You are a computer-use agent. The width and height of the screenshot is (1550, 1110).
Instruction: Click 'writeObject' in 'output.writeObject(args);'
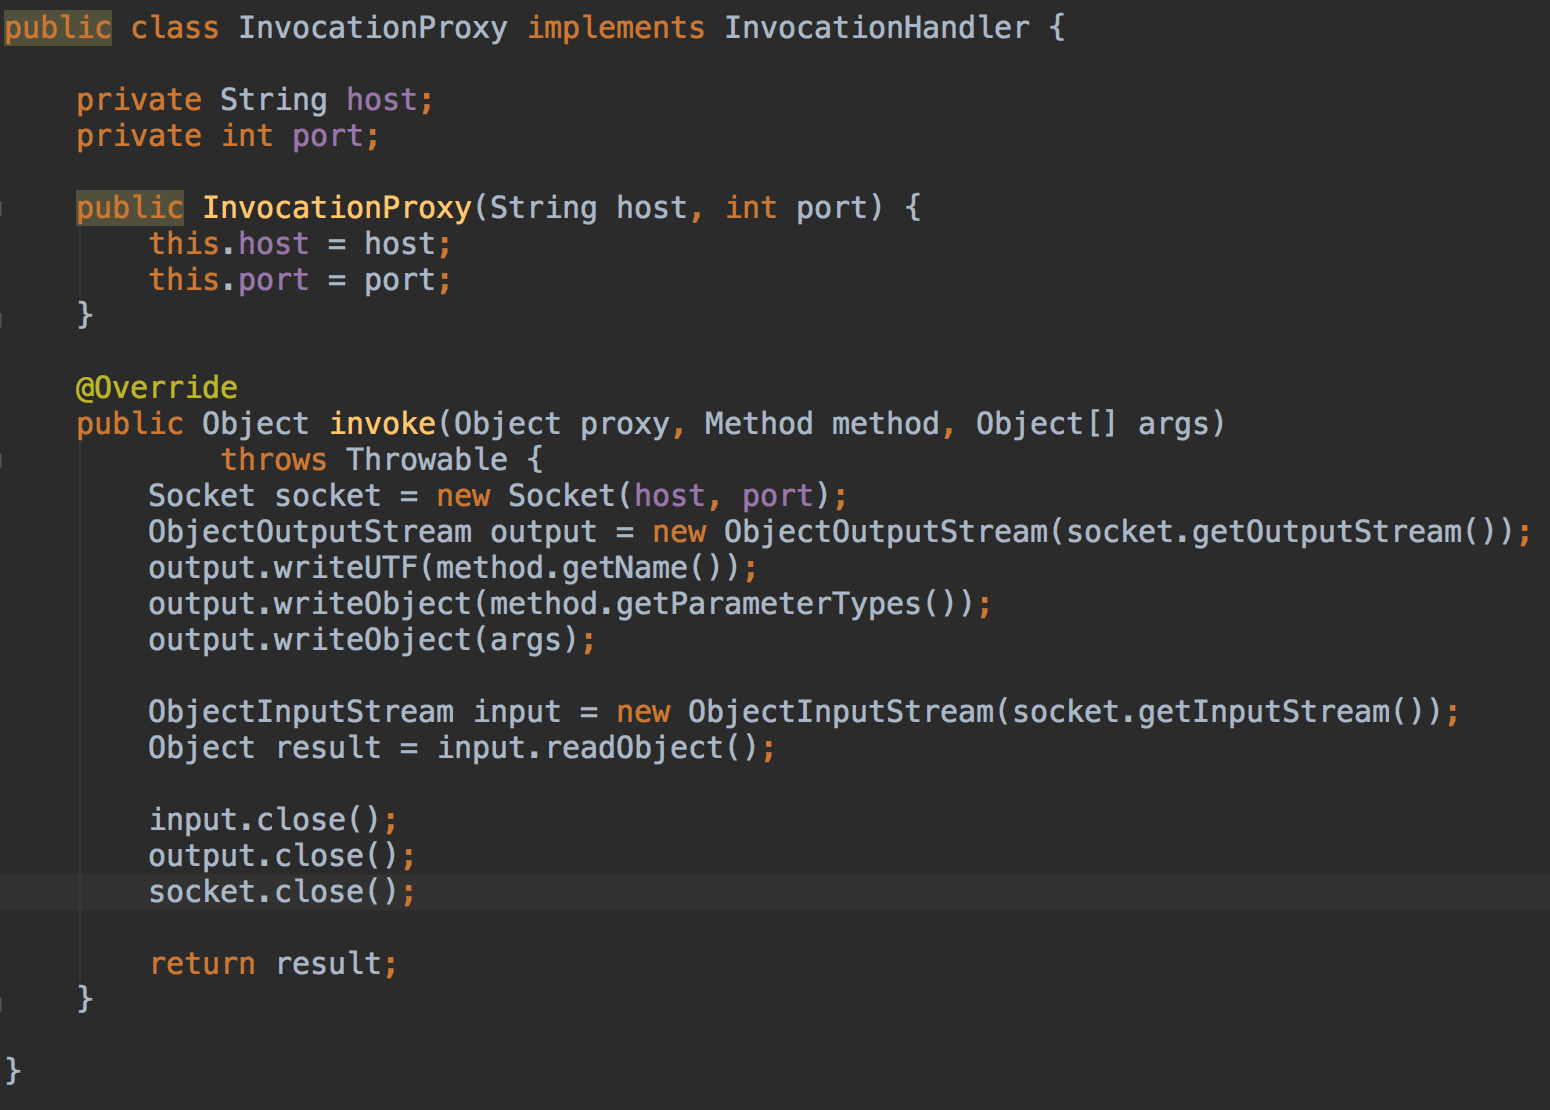tap(373, 640)
